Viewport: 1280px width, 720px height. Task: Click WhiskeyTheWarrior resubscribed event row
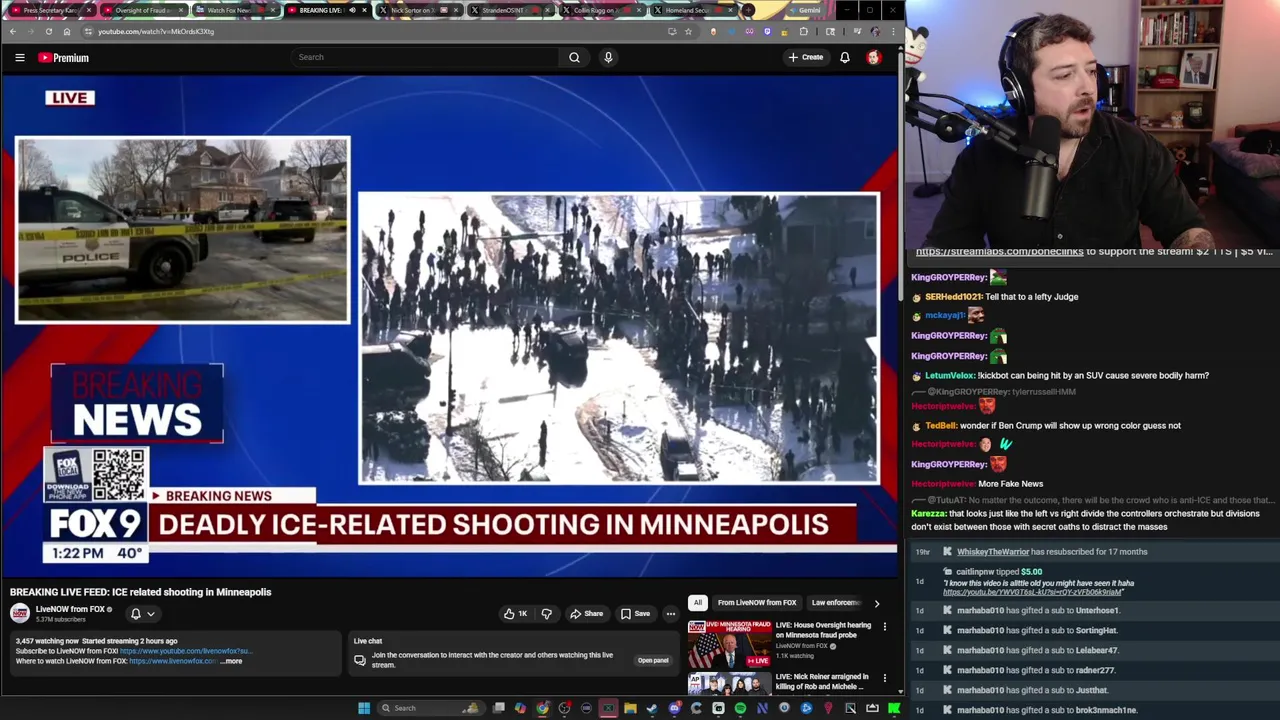pyautogui.click(x=1094, y=552)
